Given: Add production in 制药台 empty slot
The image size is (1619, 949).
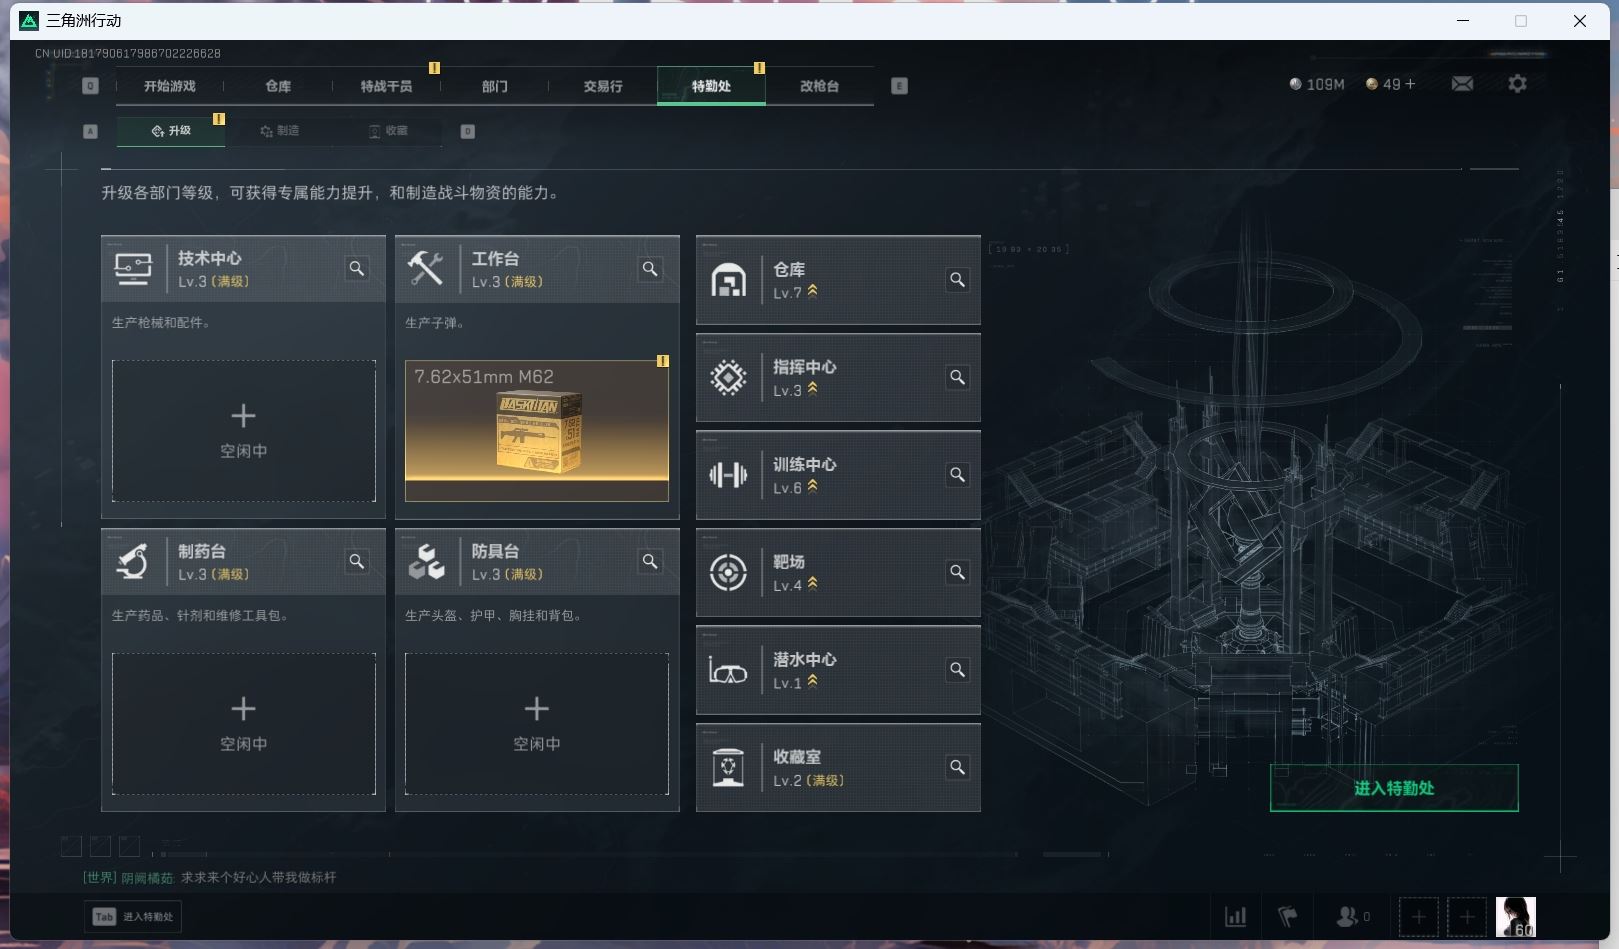Looking at the screenshot, I should (244, 724).
